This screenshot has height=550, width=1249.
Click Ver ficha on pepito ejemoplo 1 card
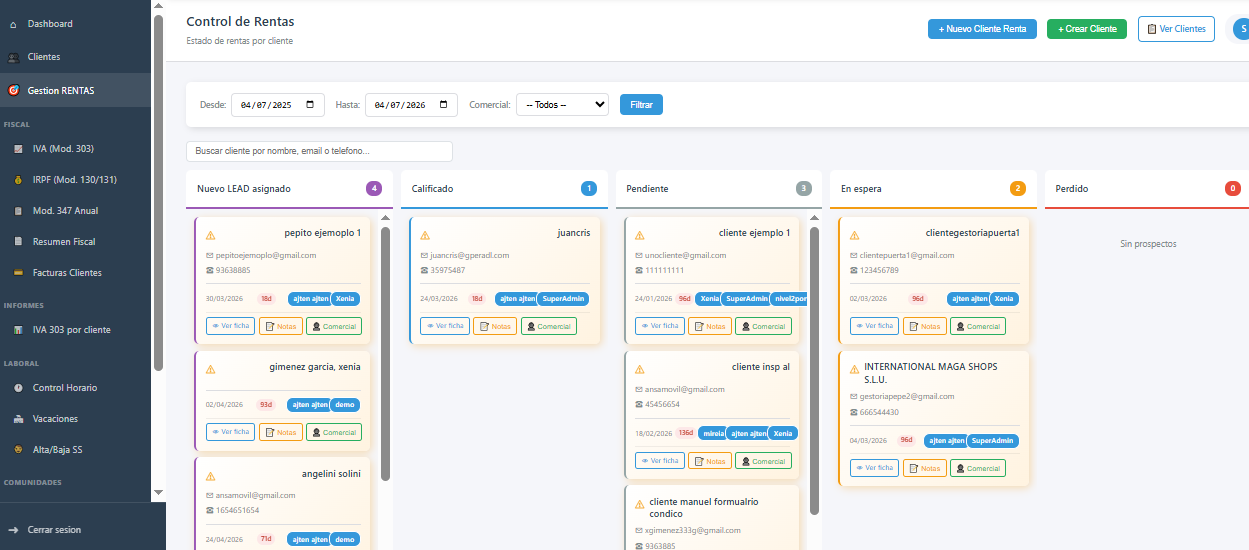pos(230,326)
